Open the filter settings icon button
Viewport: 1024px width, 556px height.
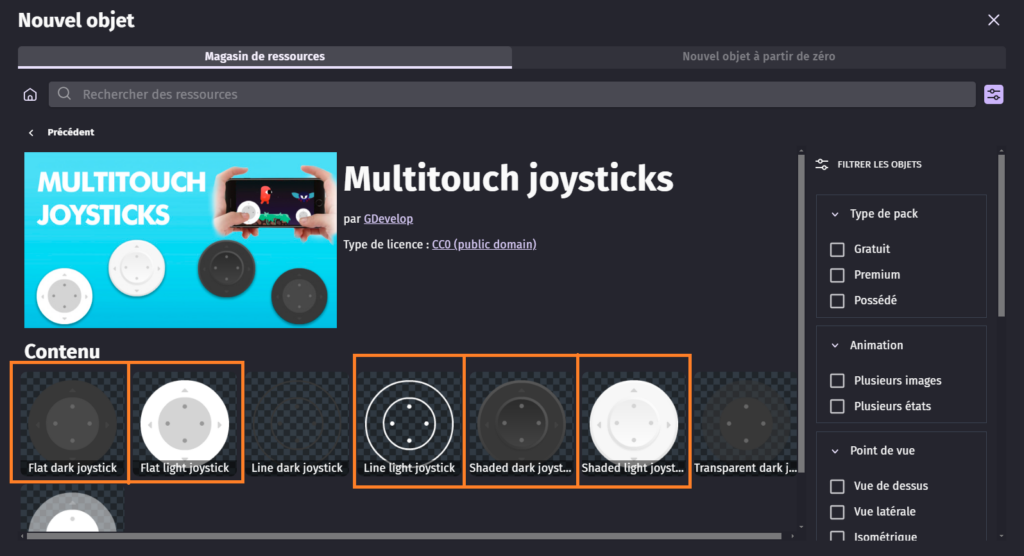coord(993,94)
